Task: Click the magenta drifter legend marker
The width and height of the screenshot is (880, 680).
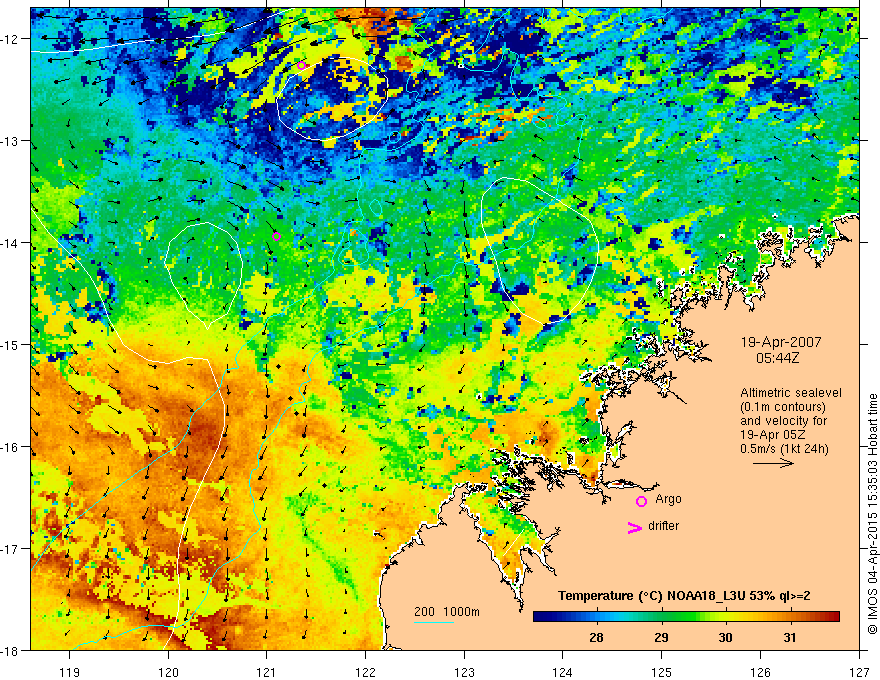Action: [x=635, y=527]
